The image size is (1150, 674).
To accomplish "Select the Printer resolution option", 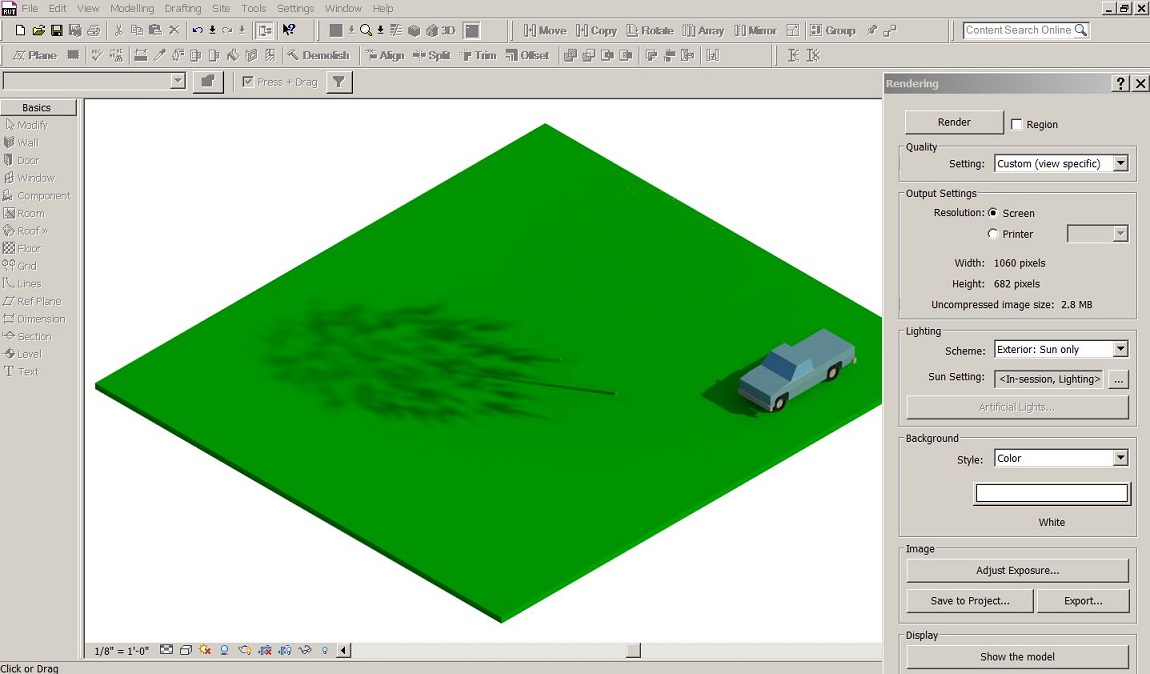I will (x=993, y=234).
